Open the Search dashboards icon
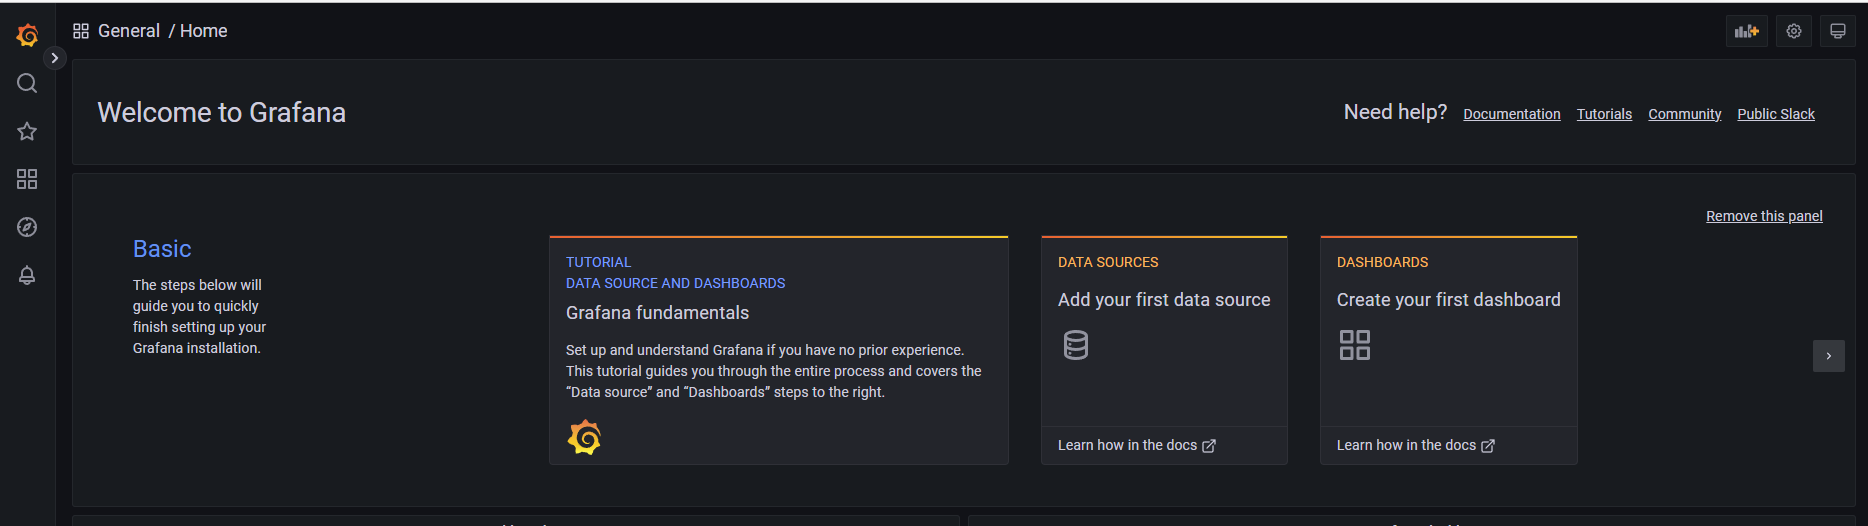This screenshot has width=1868, height=526. (27, 83)
